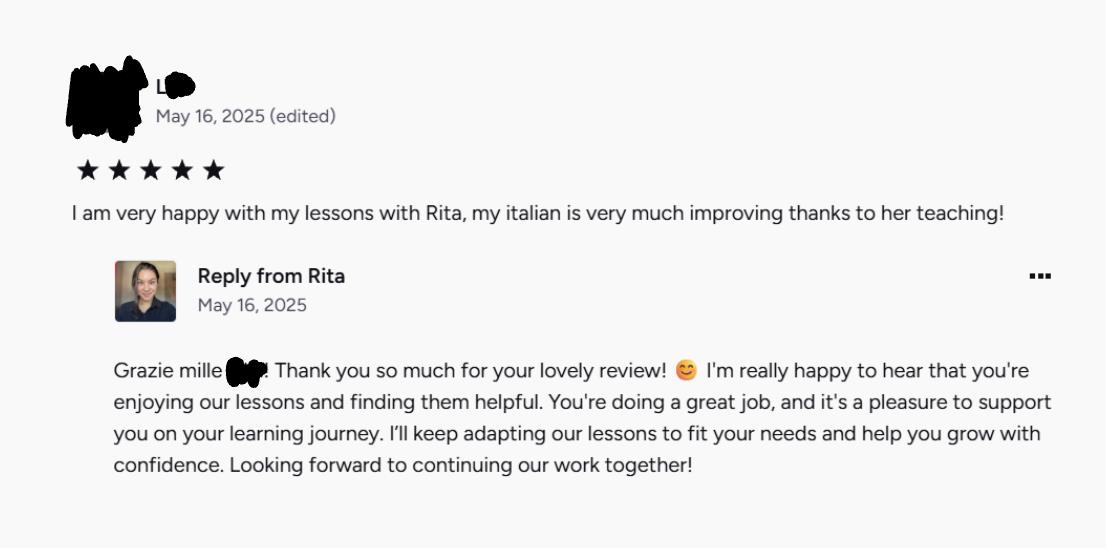This screenshot has height=548, width=1106.
Task: Click the date beneath "Reply from Rita"
Action: click(252, 305)
